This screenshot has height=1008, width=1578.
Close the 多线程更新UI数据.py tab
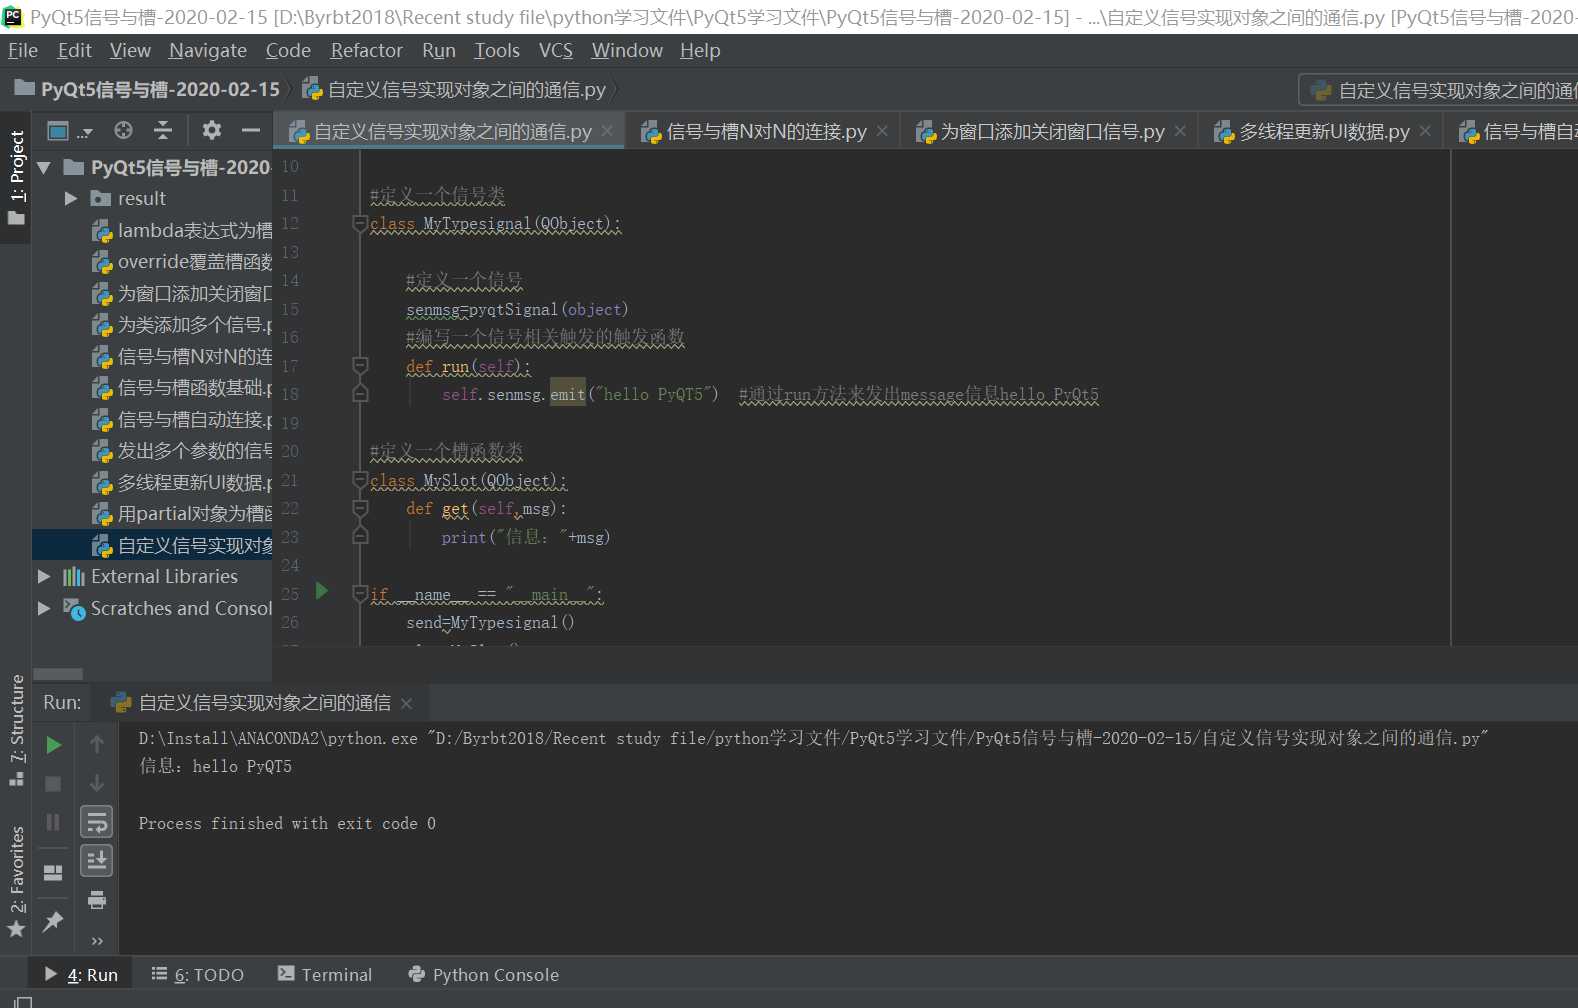[x=1425, y=131]
